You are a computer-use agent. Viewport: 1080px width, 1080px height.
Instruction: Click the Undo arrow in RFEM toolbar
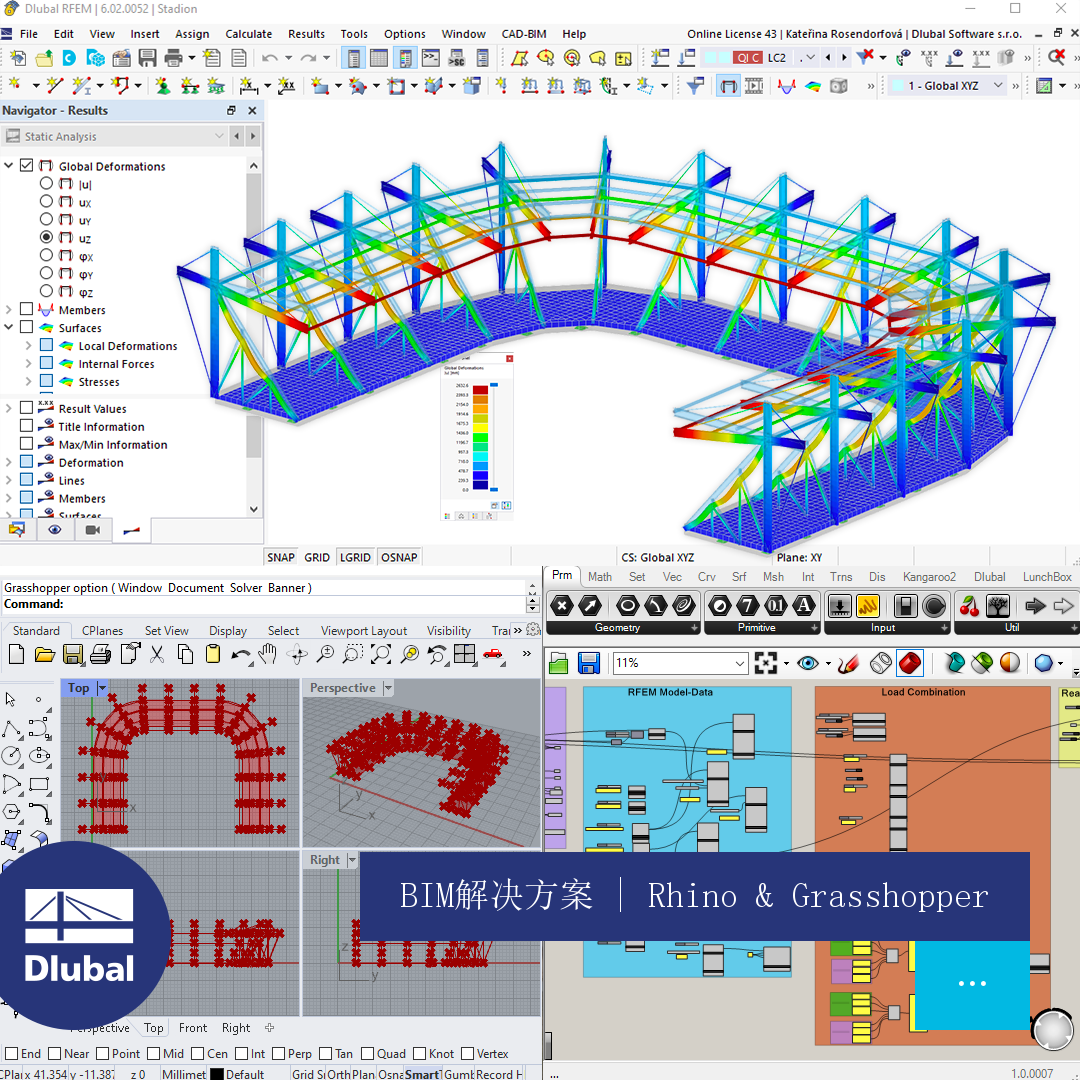pyautogui.click(x=270, y=59)
